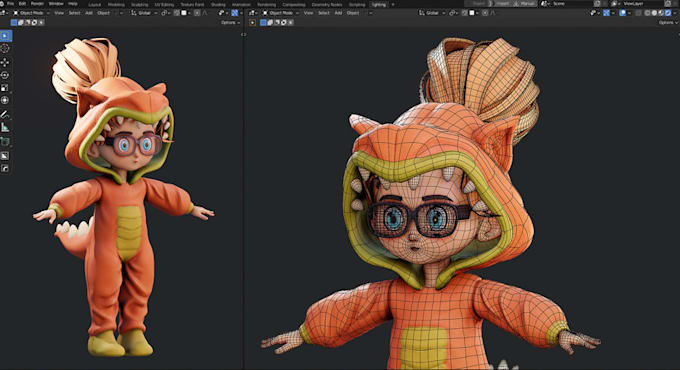Open Add menu in right viewport header

[338, 13]
